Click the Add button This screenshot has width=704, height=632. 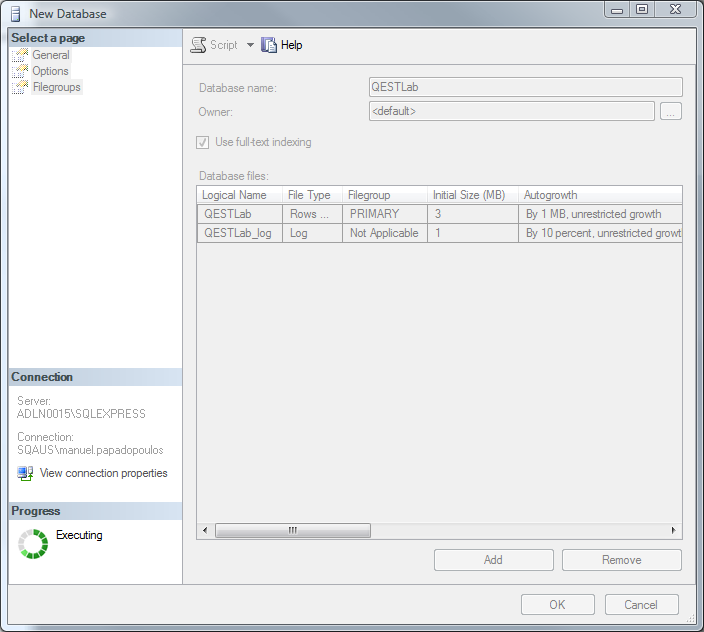493,560
